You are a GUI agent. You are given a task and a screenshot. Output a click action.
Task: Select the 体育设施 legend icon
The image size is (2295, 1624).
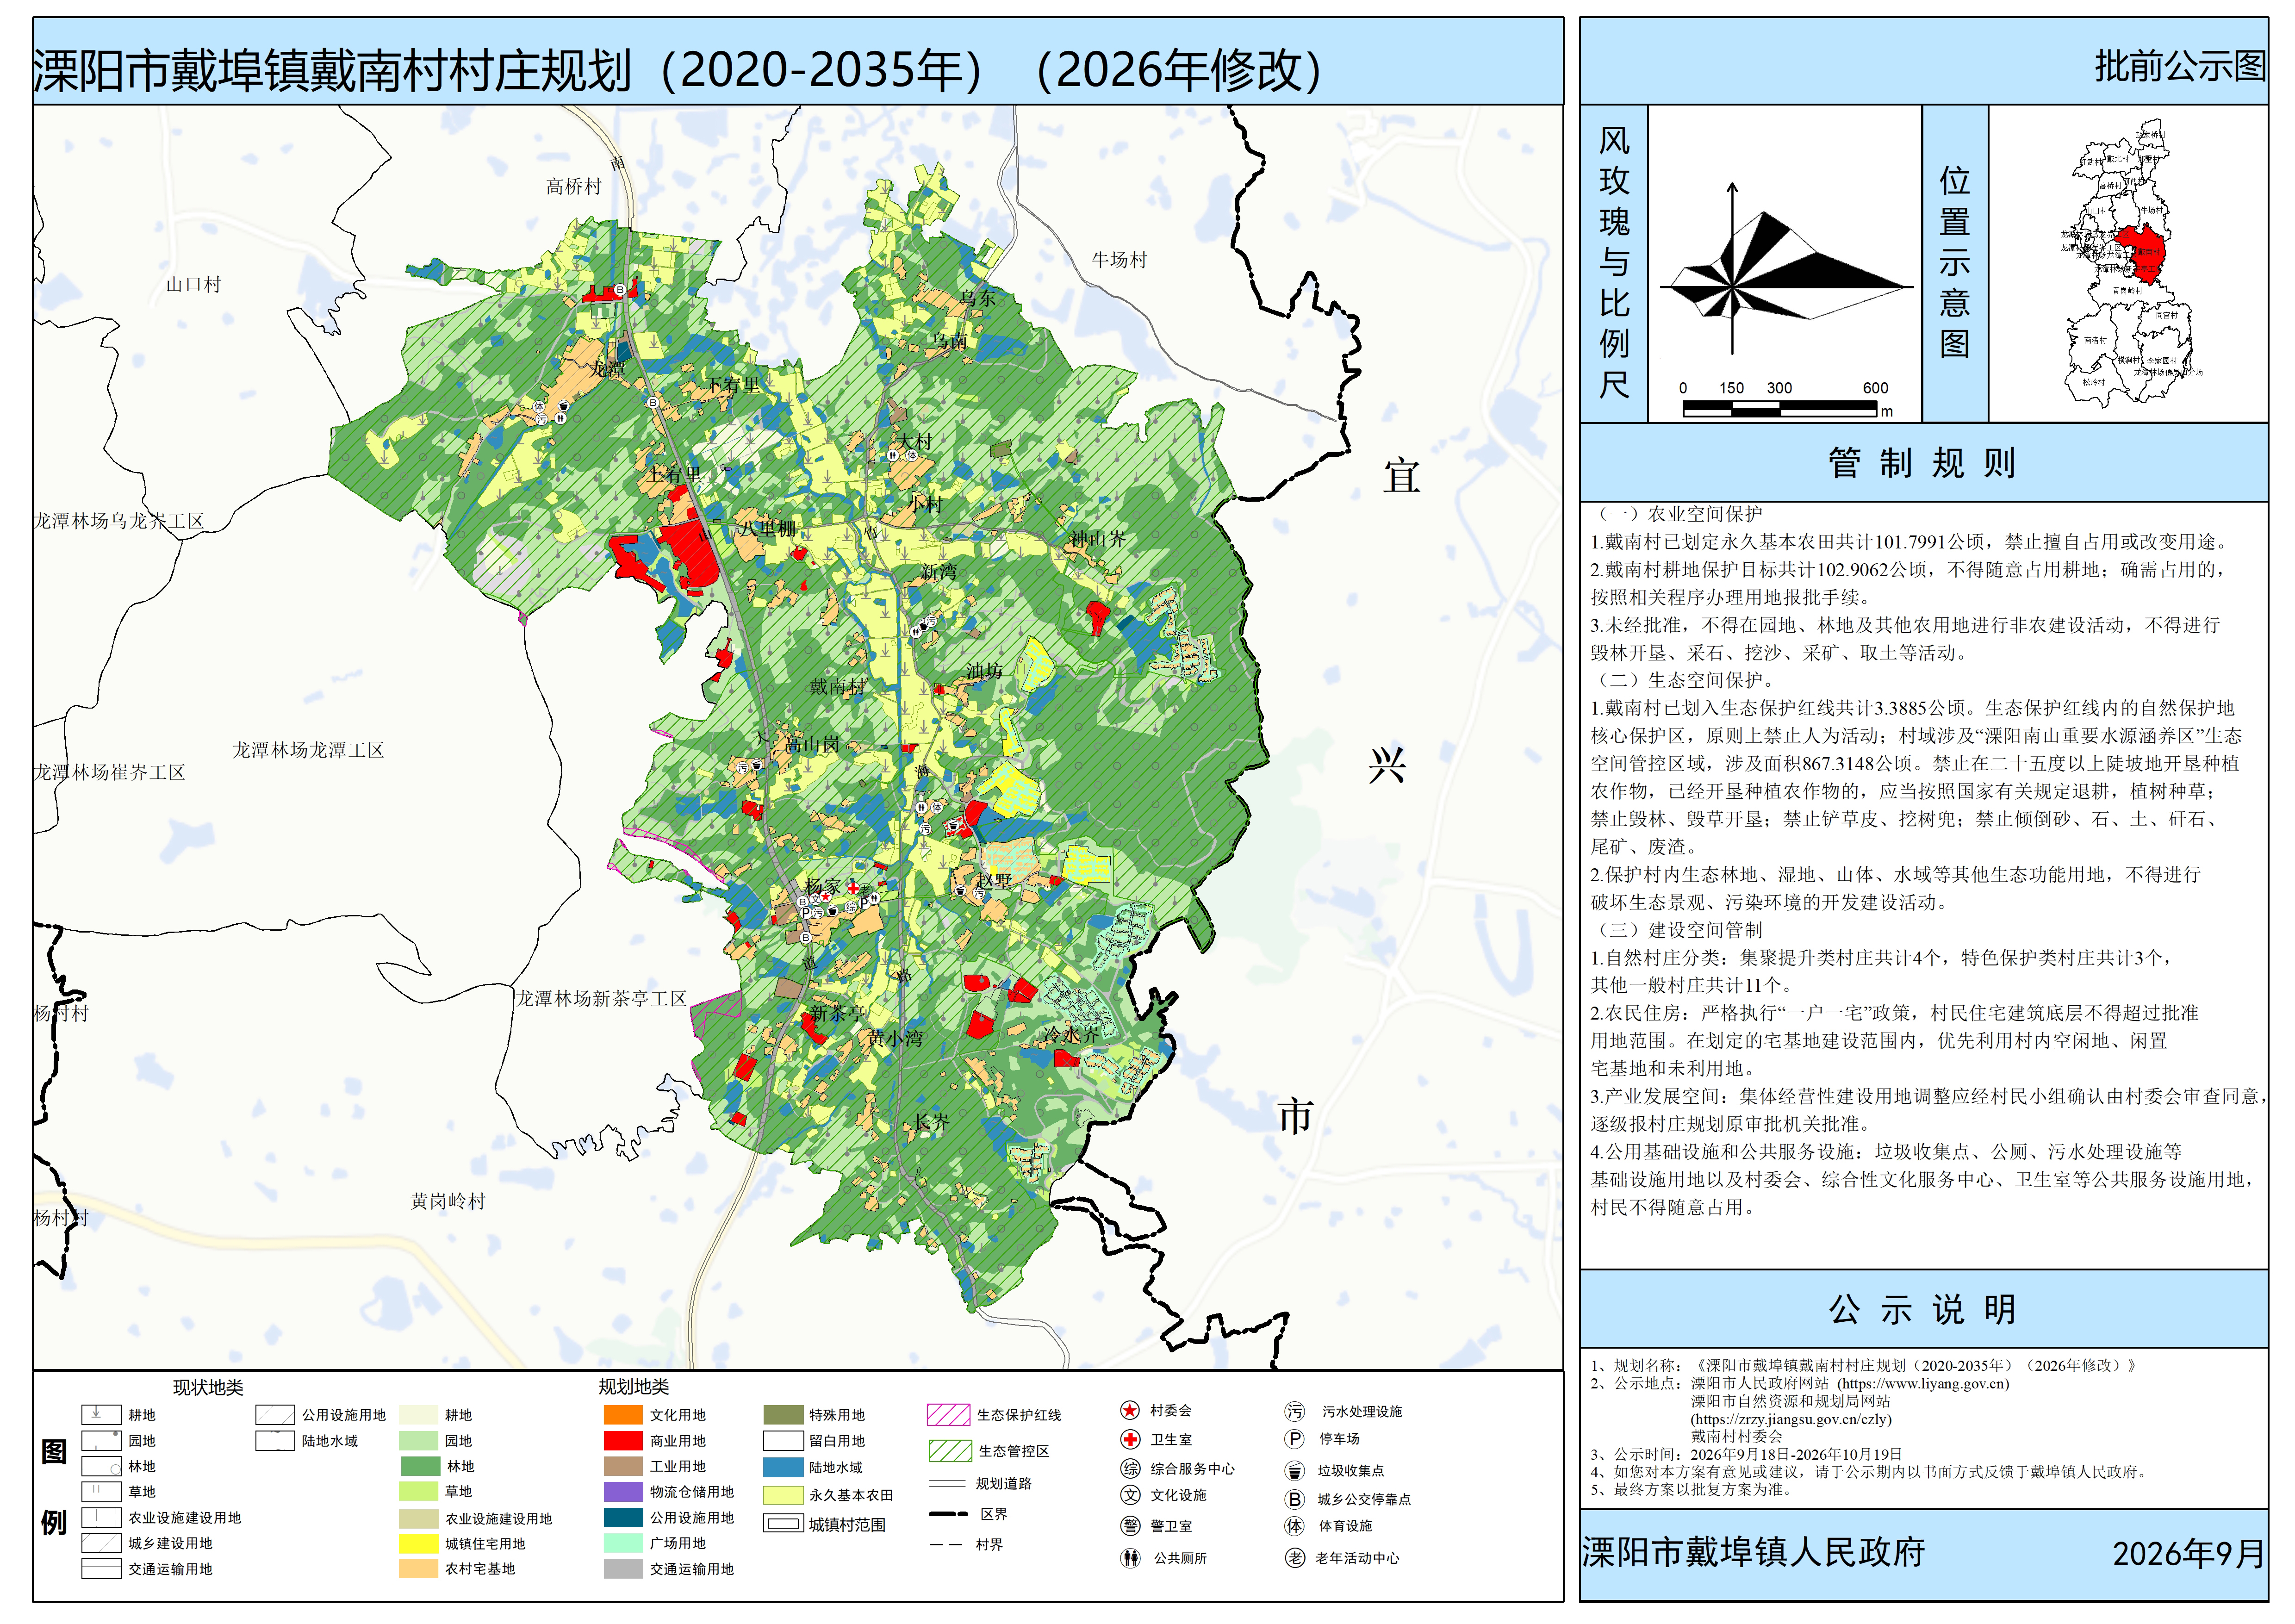[1295, 1526]
